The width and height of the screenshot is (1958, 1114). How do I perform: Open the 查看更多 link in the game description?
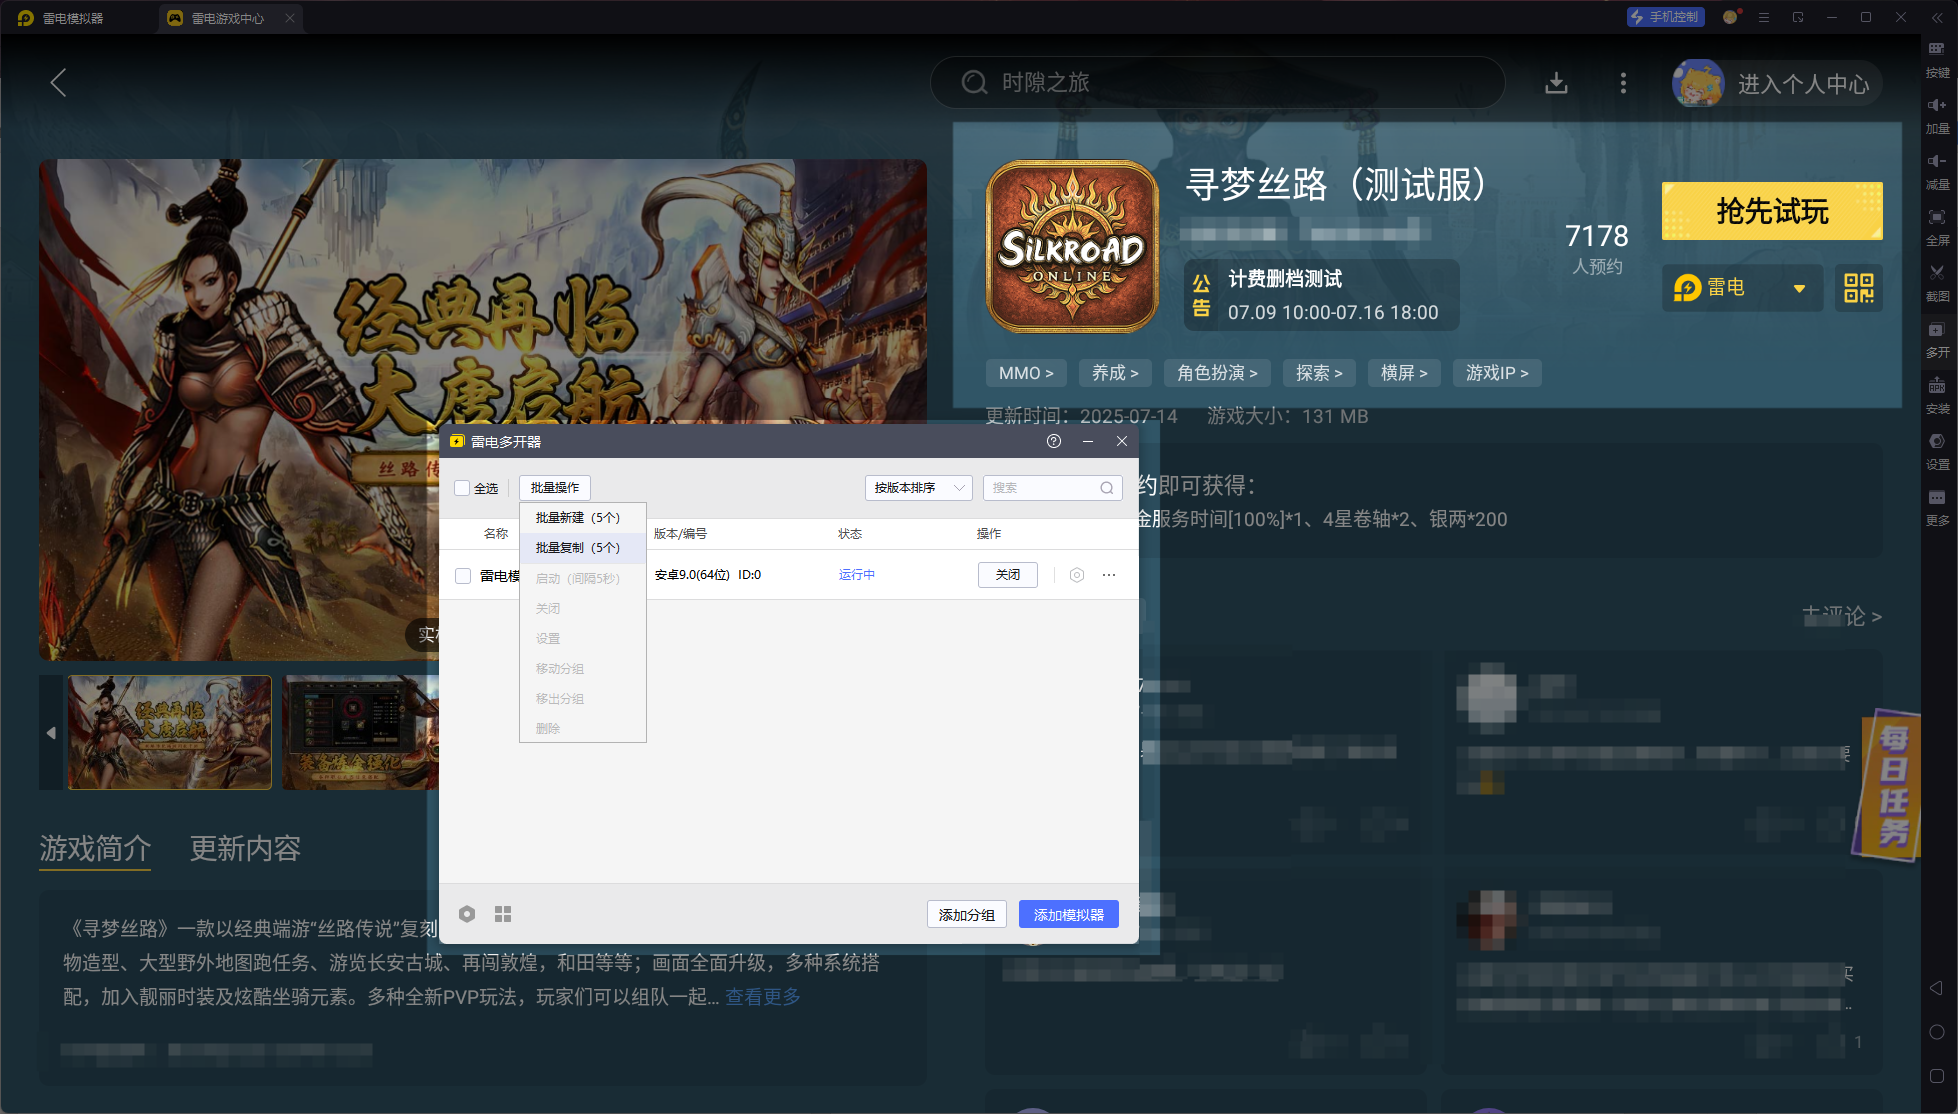click(762, 997)
